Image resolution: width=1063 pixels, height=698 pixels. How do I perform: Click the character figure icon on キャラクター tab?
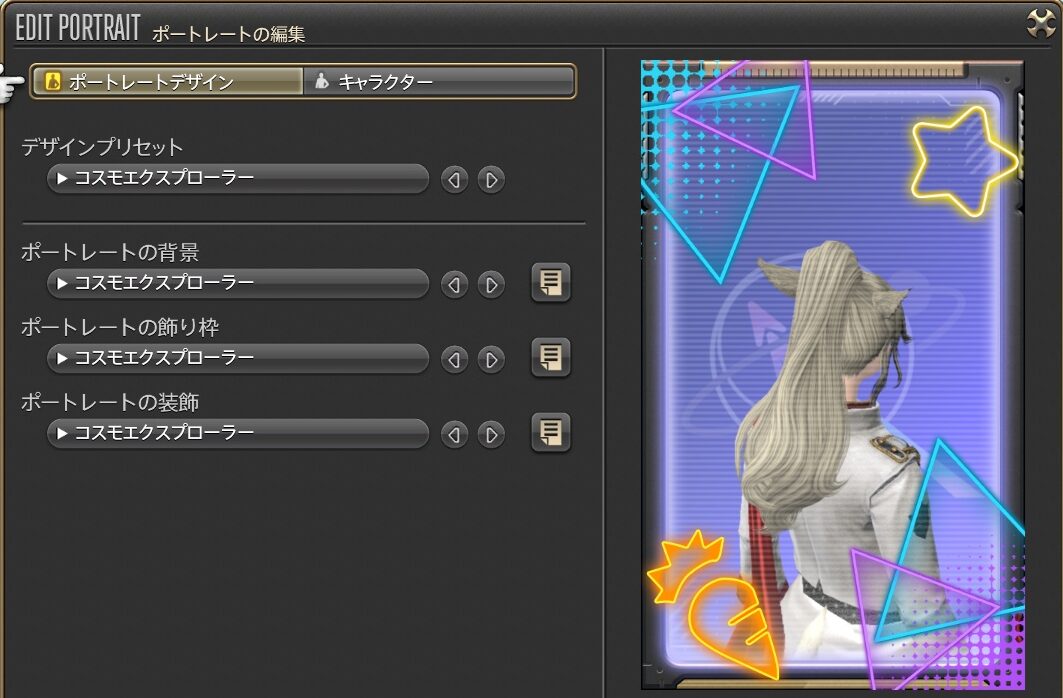322,82
